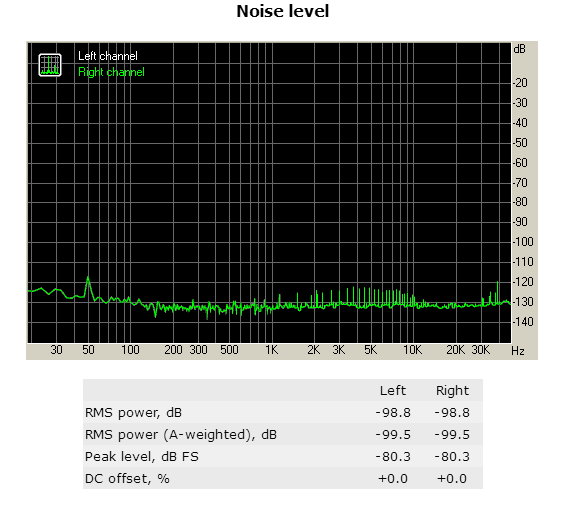Click the 'Right' column header in table
The image size is (585, 509).
pos(452,391)
